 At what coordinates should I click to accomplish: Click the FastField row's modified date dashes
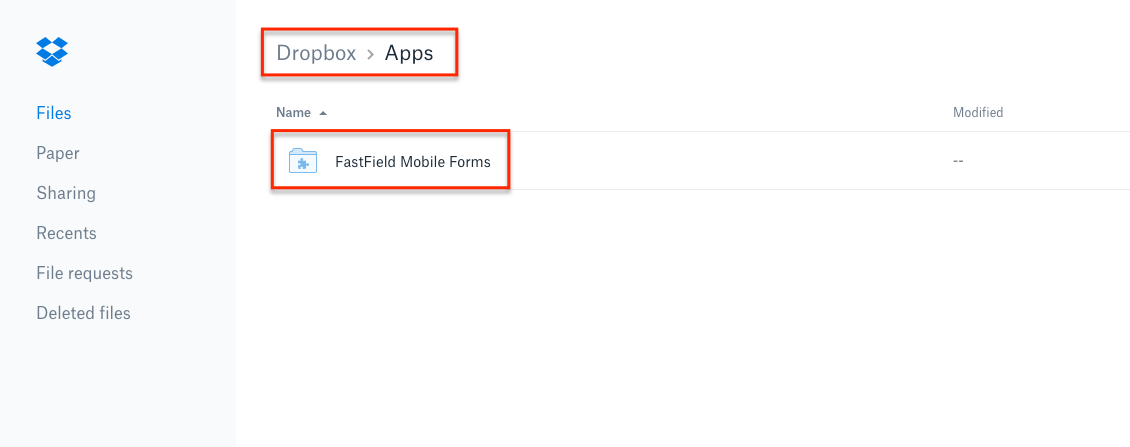click(x=958, y=161)
